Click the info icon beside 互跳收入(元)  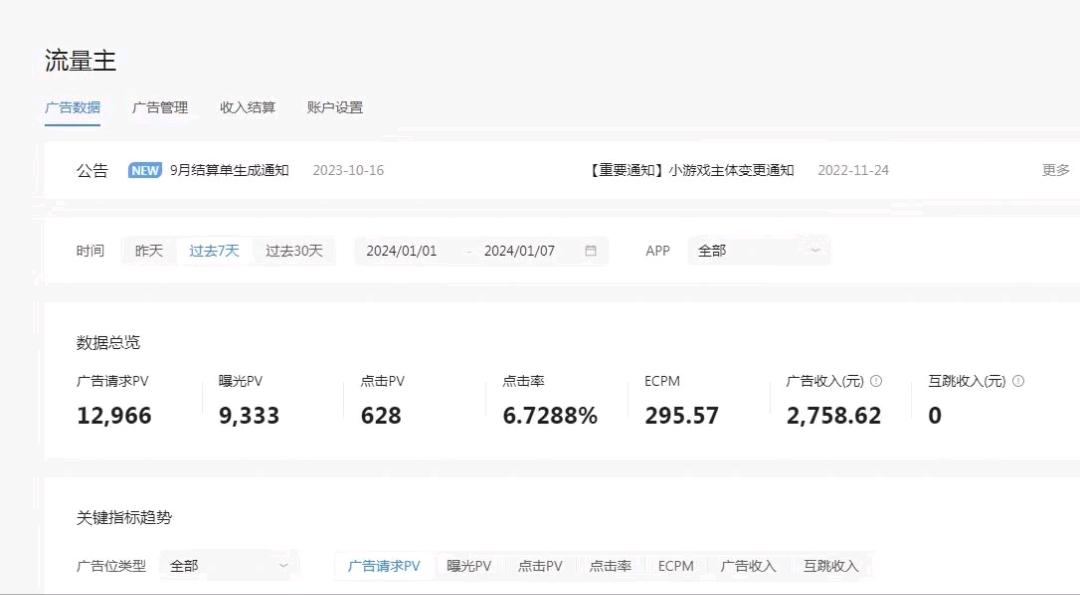click(x=1018, y=381)
